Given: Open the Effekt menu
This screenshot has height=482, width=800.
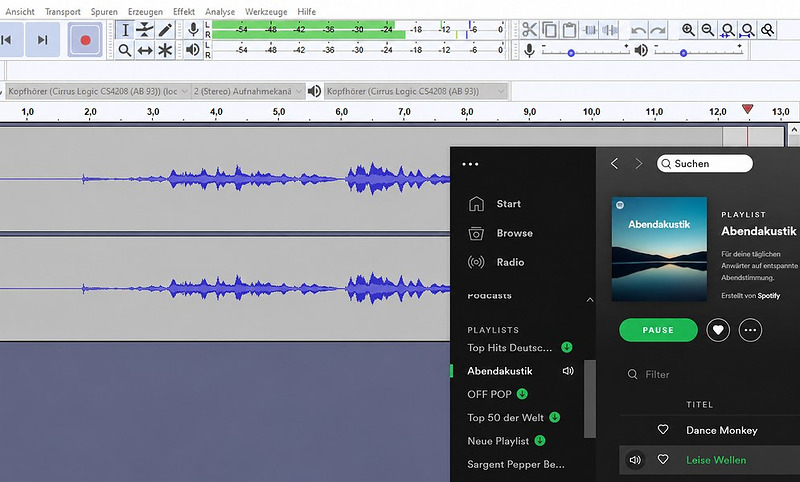Looking at the screenshot, I should [184, 11].
